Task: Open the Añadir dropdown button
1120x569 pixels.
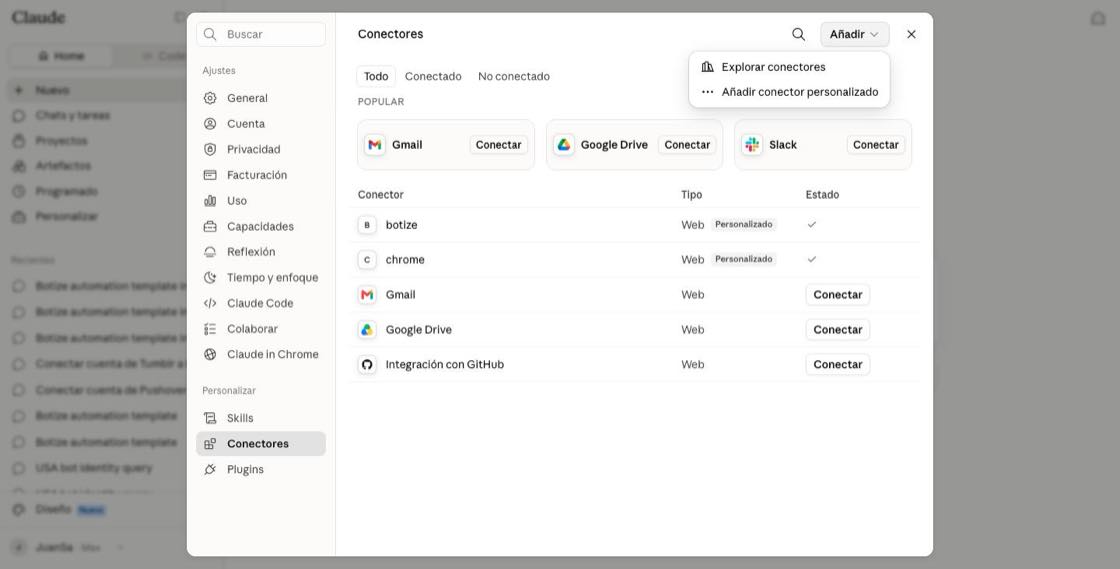Action: (x=854, y=34)
